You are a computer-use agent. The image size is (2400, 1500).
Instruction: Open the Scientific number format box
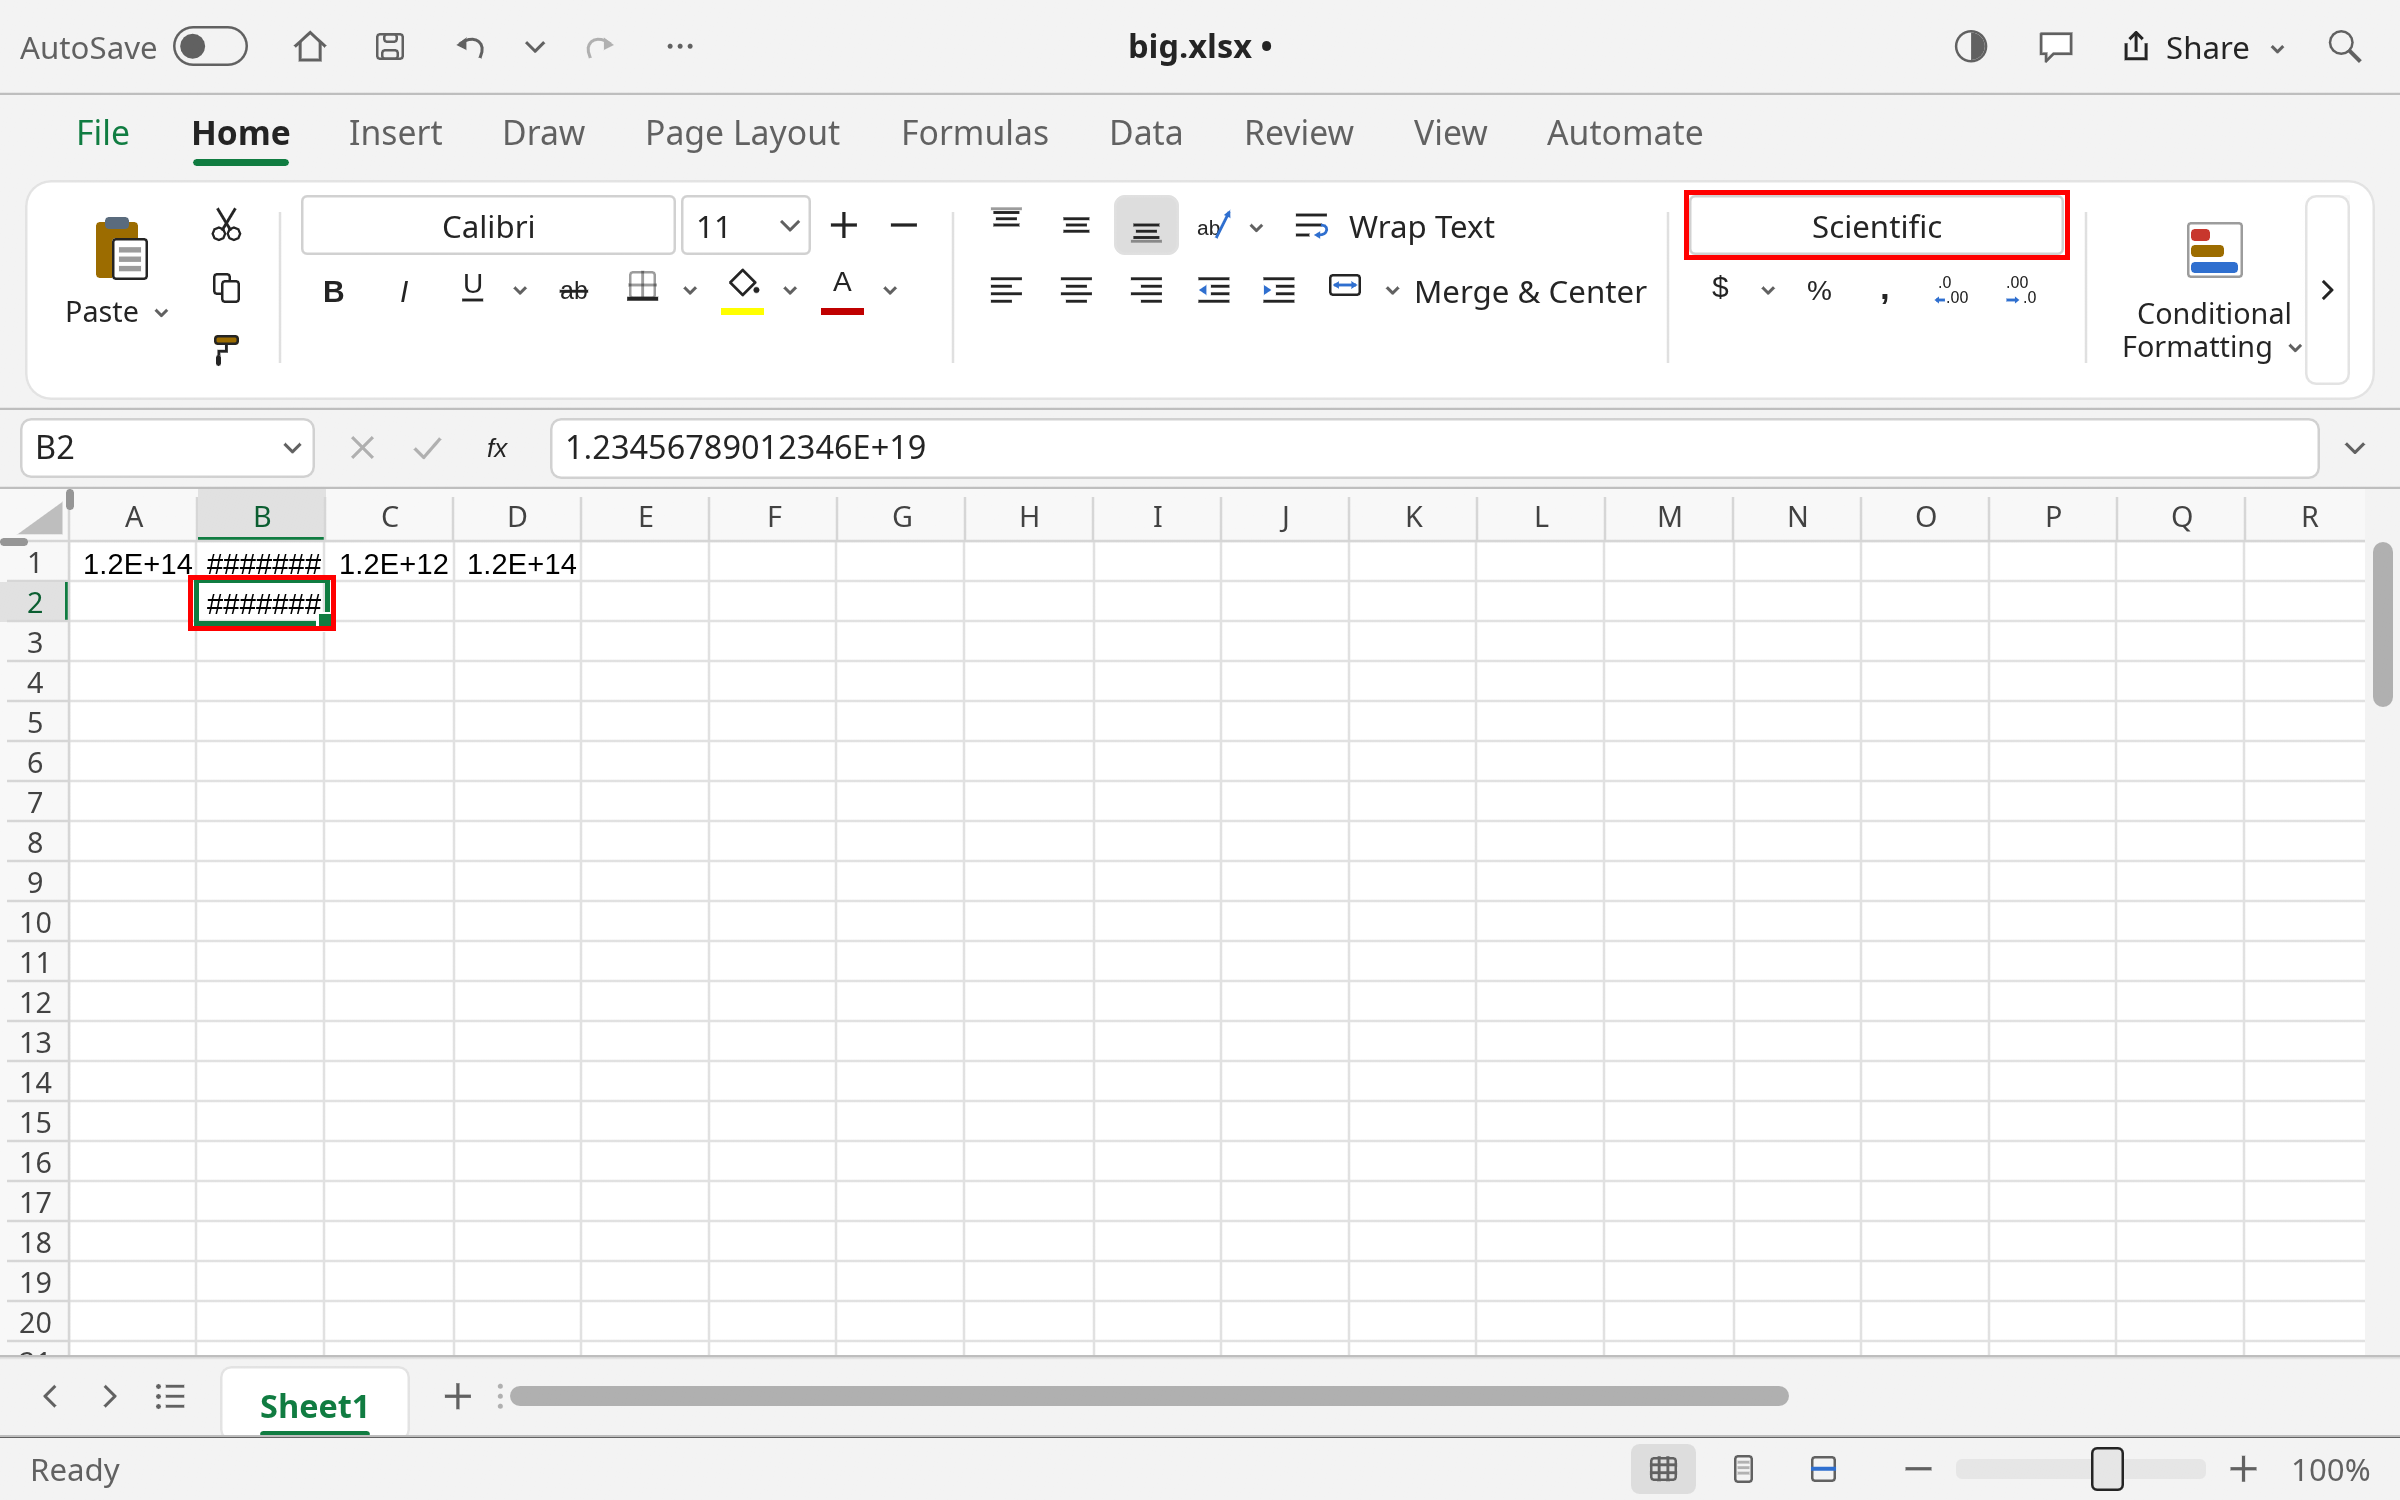(1876, 226)
